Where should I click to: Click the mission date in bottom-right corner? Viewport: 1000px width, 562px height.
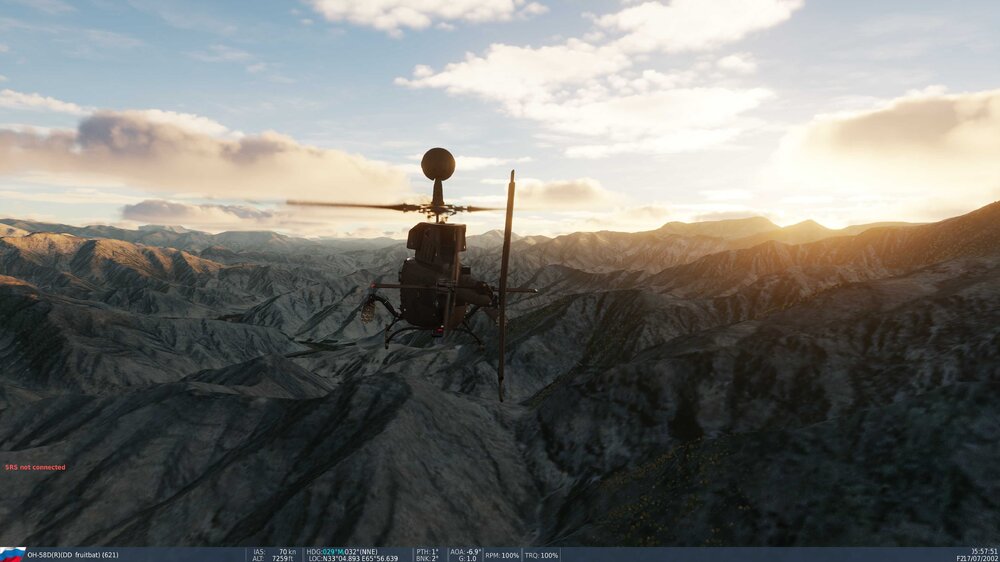point(976,558)
